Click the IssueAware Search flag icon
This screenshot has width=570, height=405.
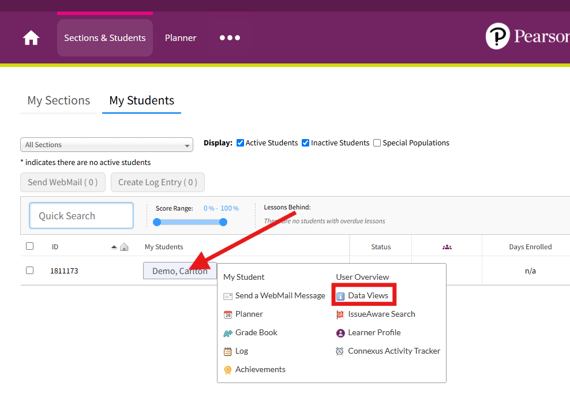pos(340,314)
